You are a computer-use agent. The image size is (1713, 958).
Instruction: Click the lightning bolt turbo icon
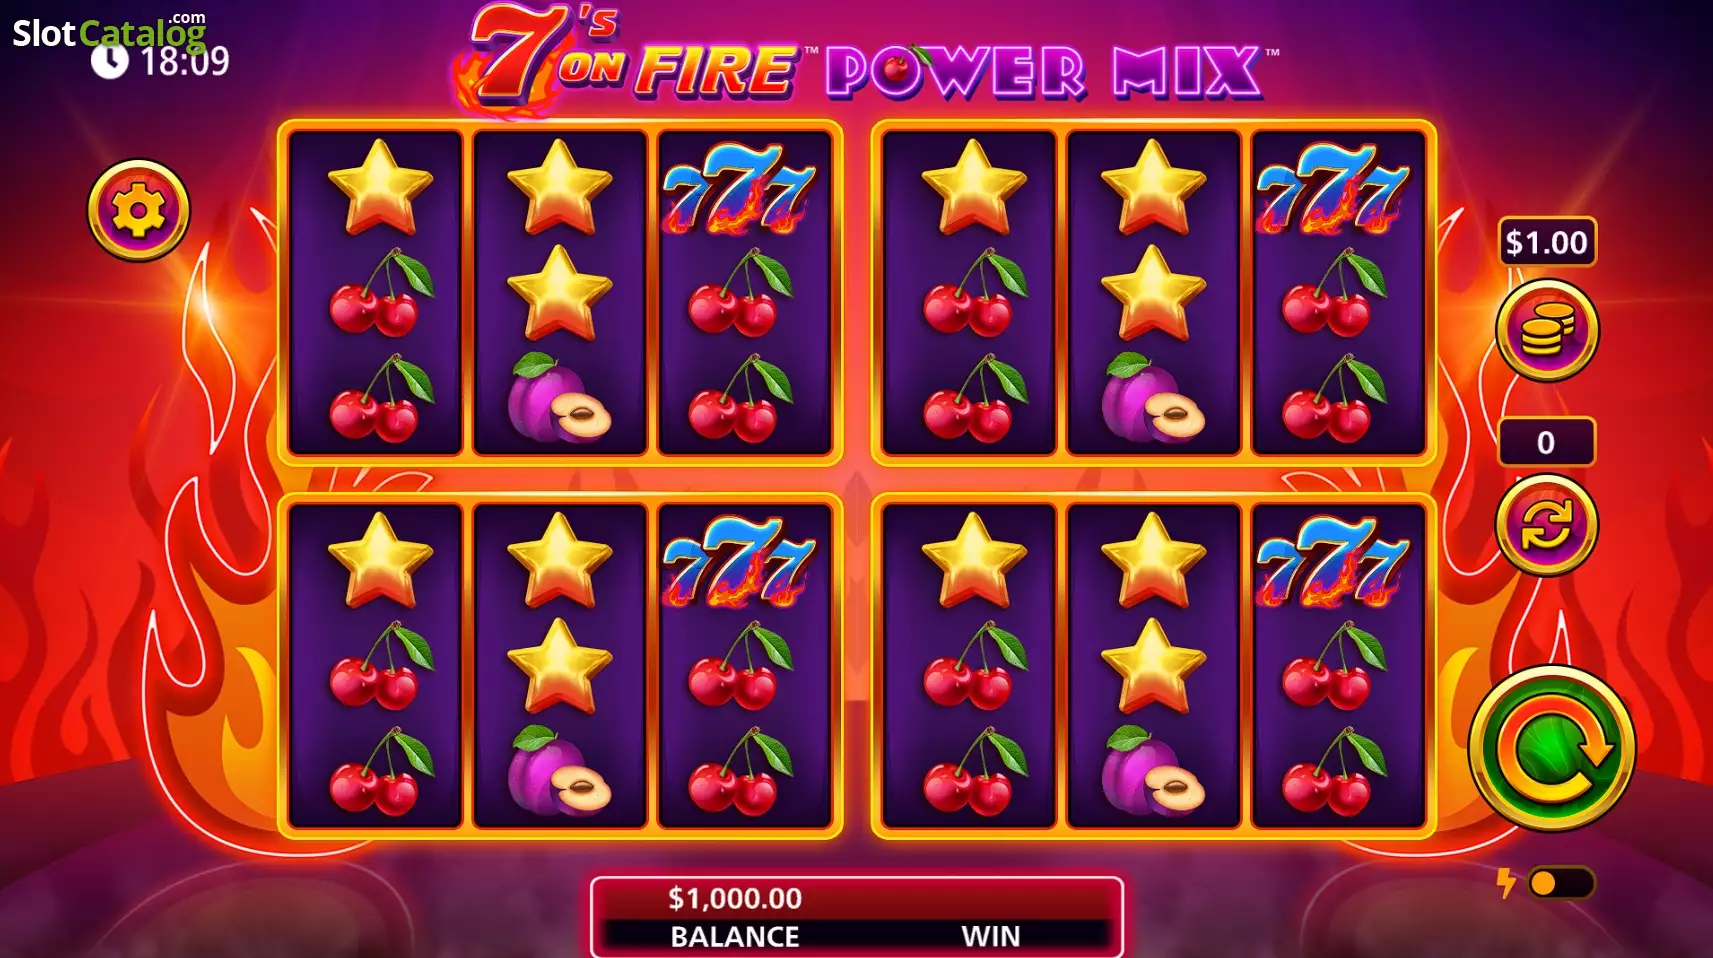pyautogui.click(x=1506, y=883)
